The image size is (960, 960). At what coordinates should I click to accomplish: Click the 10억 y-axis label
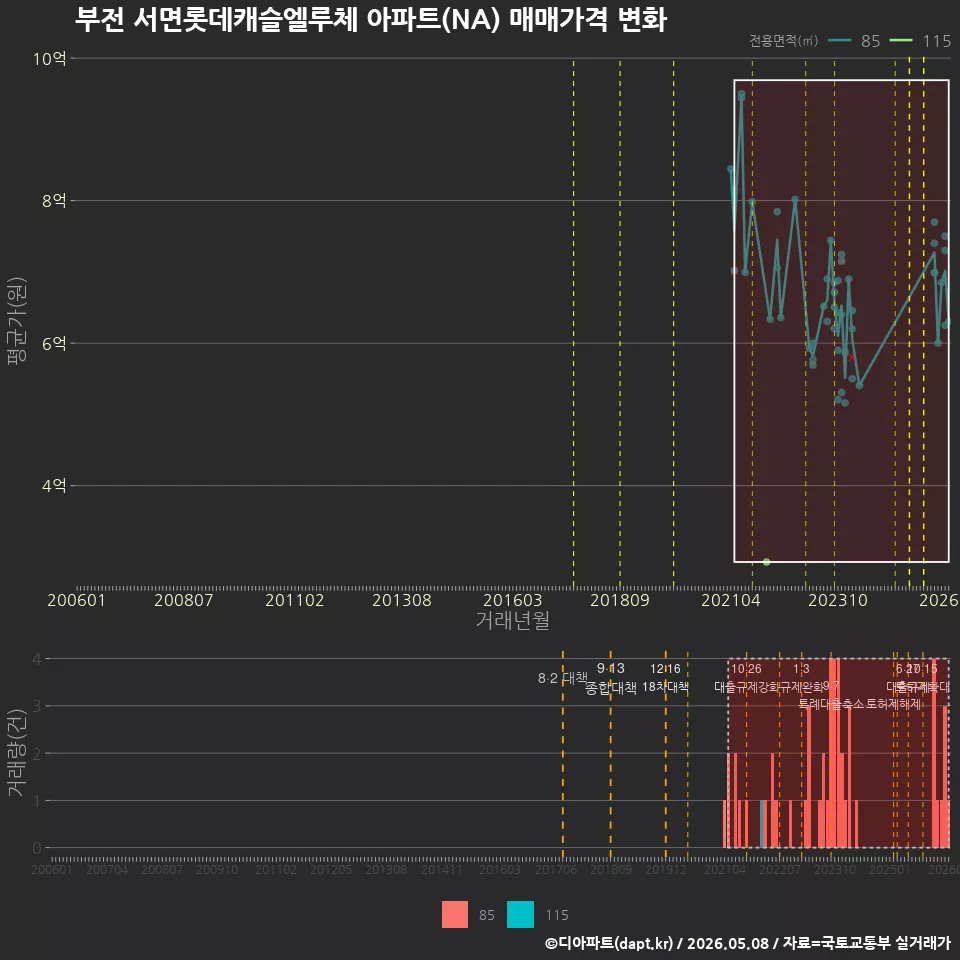(50, 59)
